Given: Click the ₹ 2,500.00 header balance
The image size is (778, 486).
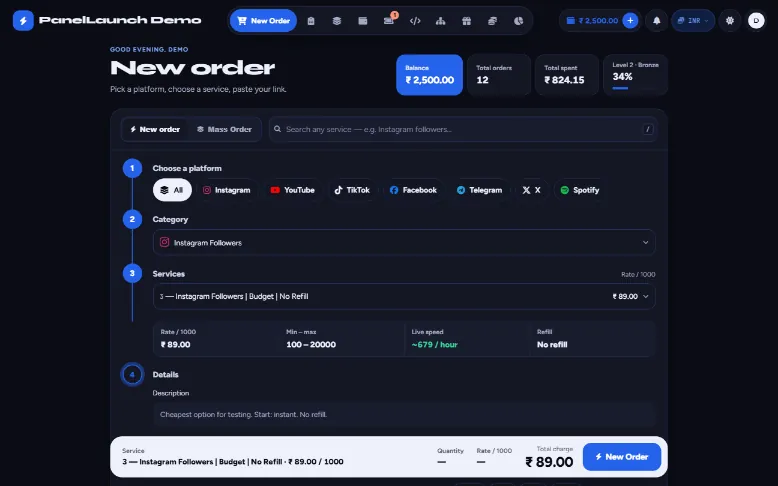Looking at the screenshot, I should pos(598,21).
